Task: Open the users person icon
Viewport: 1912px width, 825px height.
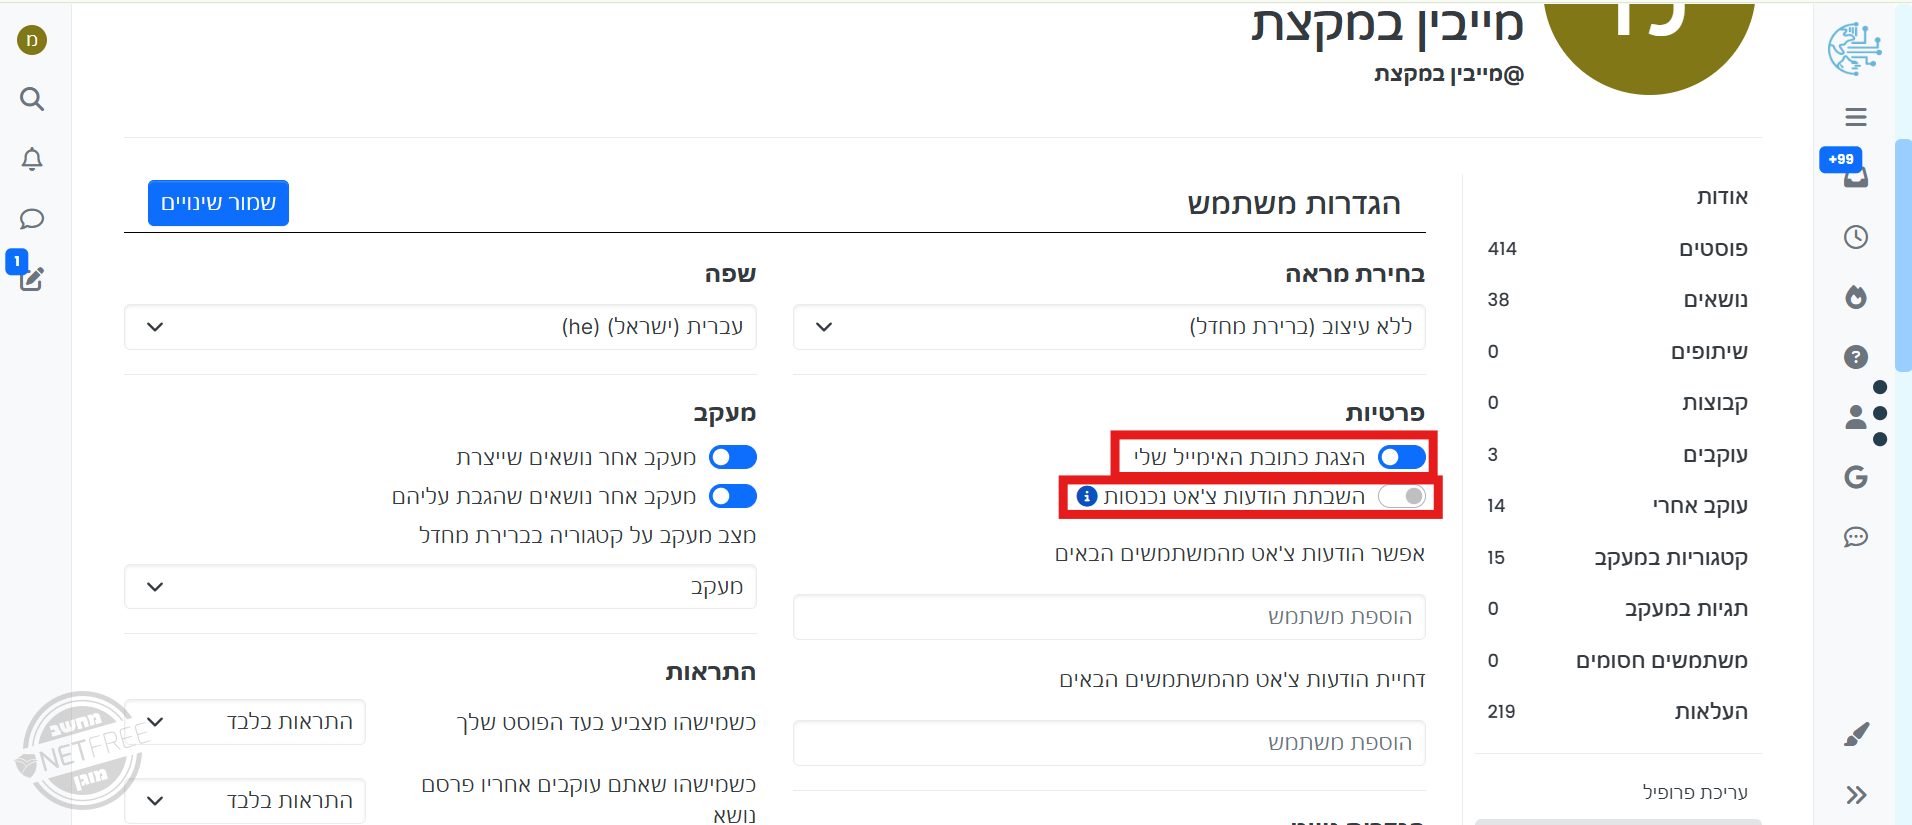Action: 1856,417
